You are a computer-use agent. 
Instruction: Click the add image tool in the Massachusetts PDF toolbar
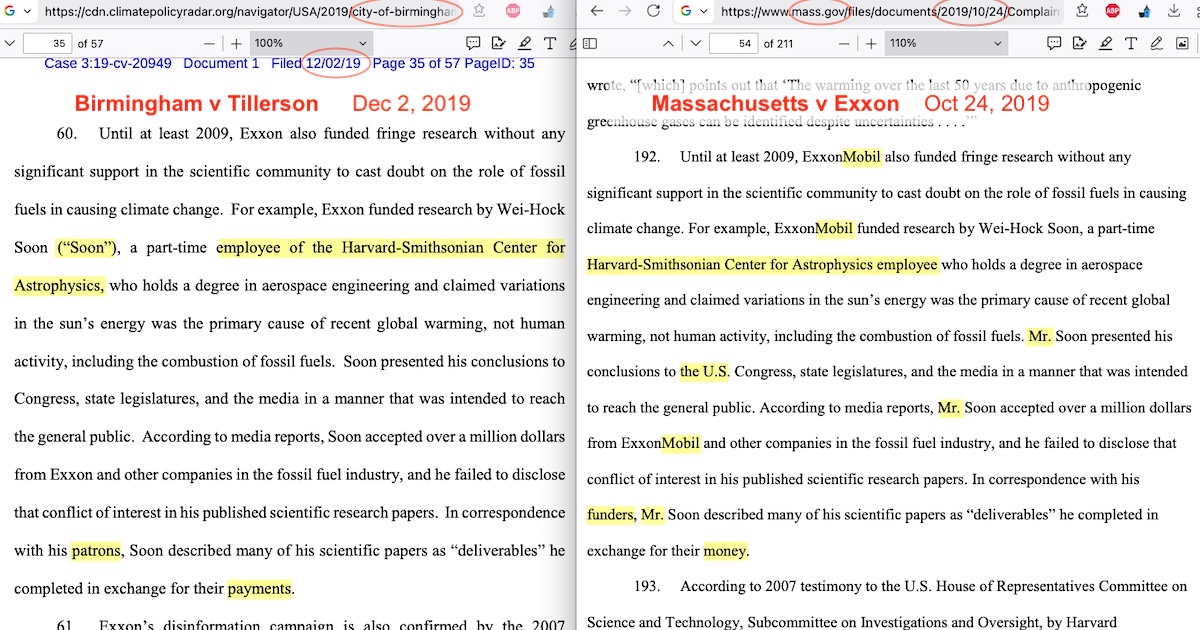(1181, 44)
